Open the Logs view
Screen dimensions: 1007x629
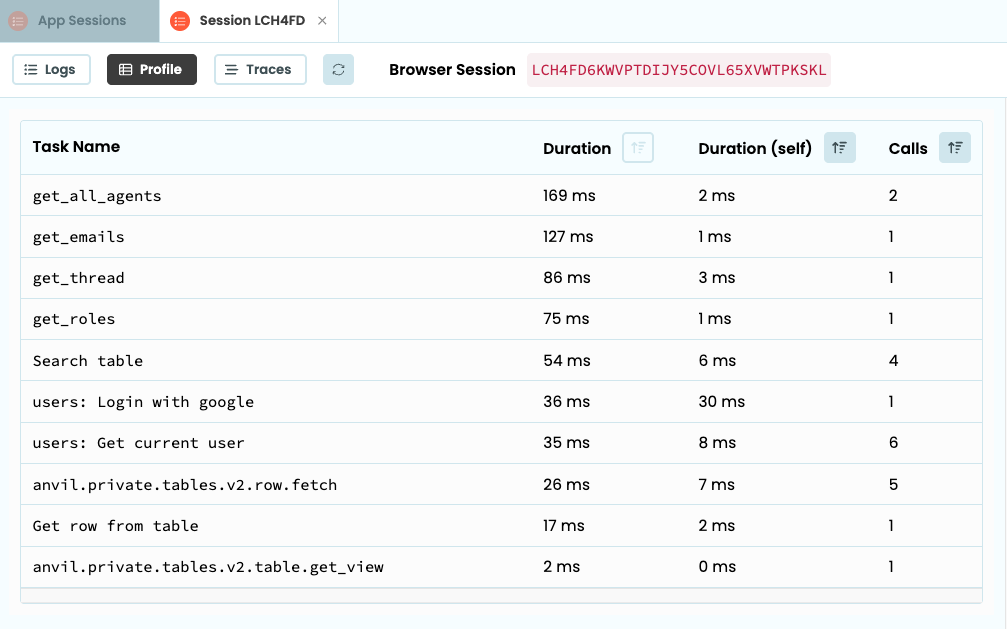pyautogui.click(x=51, y=69)
